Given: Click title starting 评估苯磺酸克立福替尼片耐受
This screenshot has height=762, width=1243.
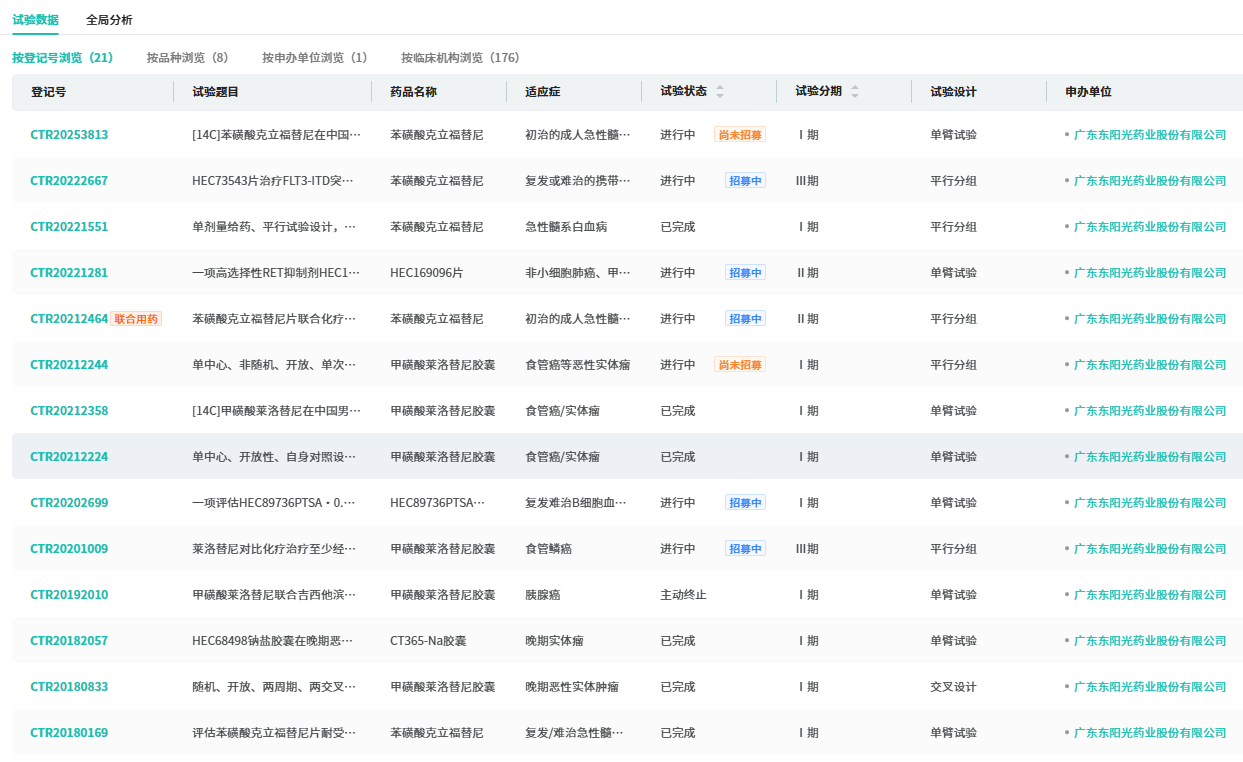Looking at the screenshot, I should tap(276, 733).
